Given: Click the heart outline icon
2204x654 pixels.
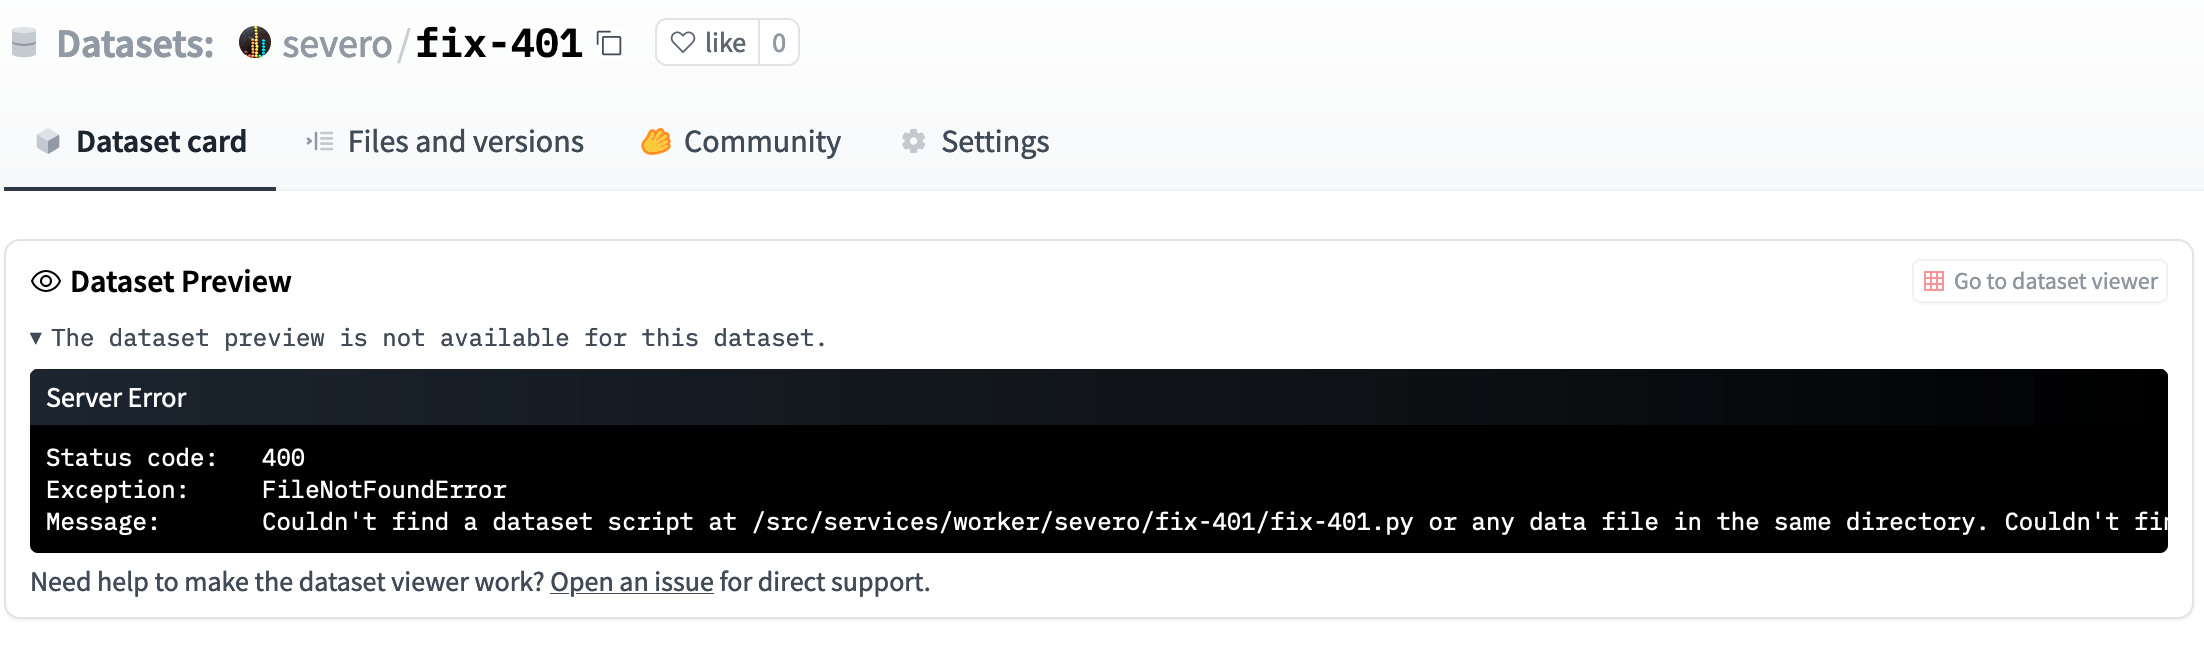Looking at the screenshot, I should pos(684,42).
